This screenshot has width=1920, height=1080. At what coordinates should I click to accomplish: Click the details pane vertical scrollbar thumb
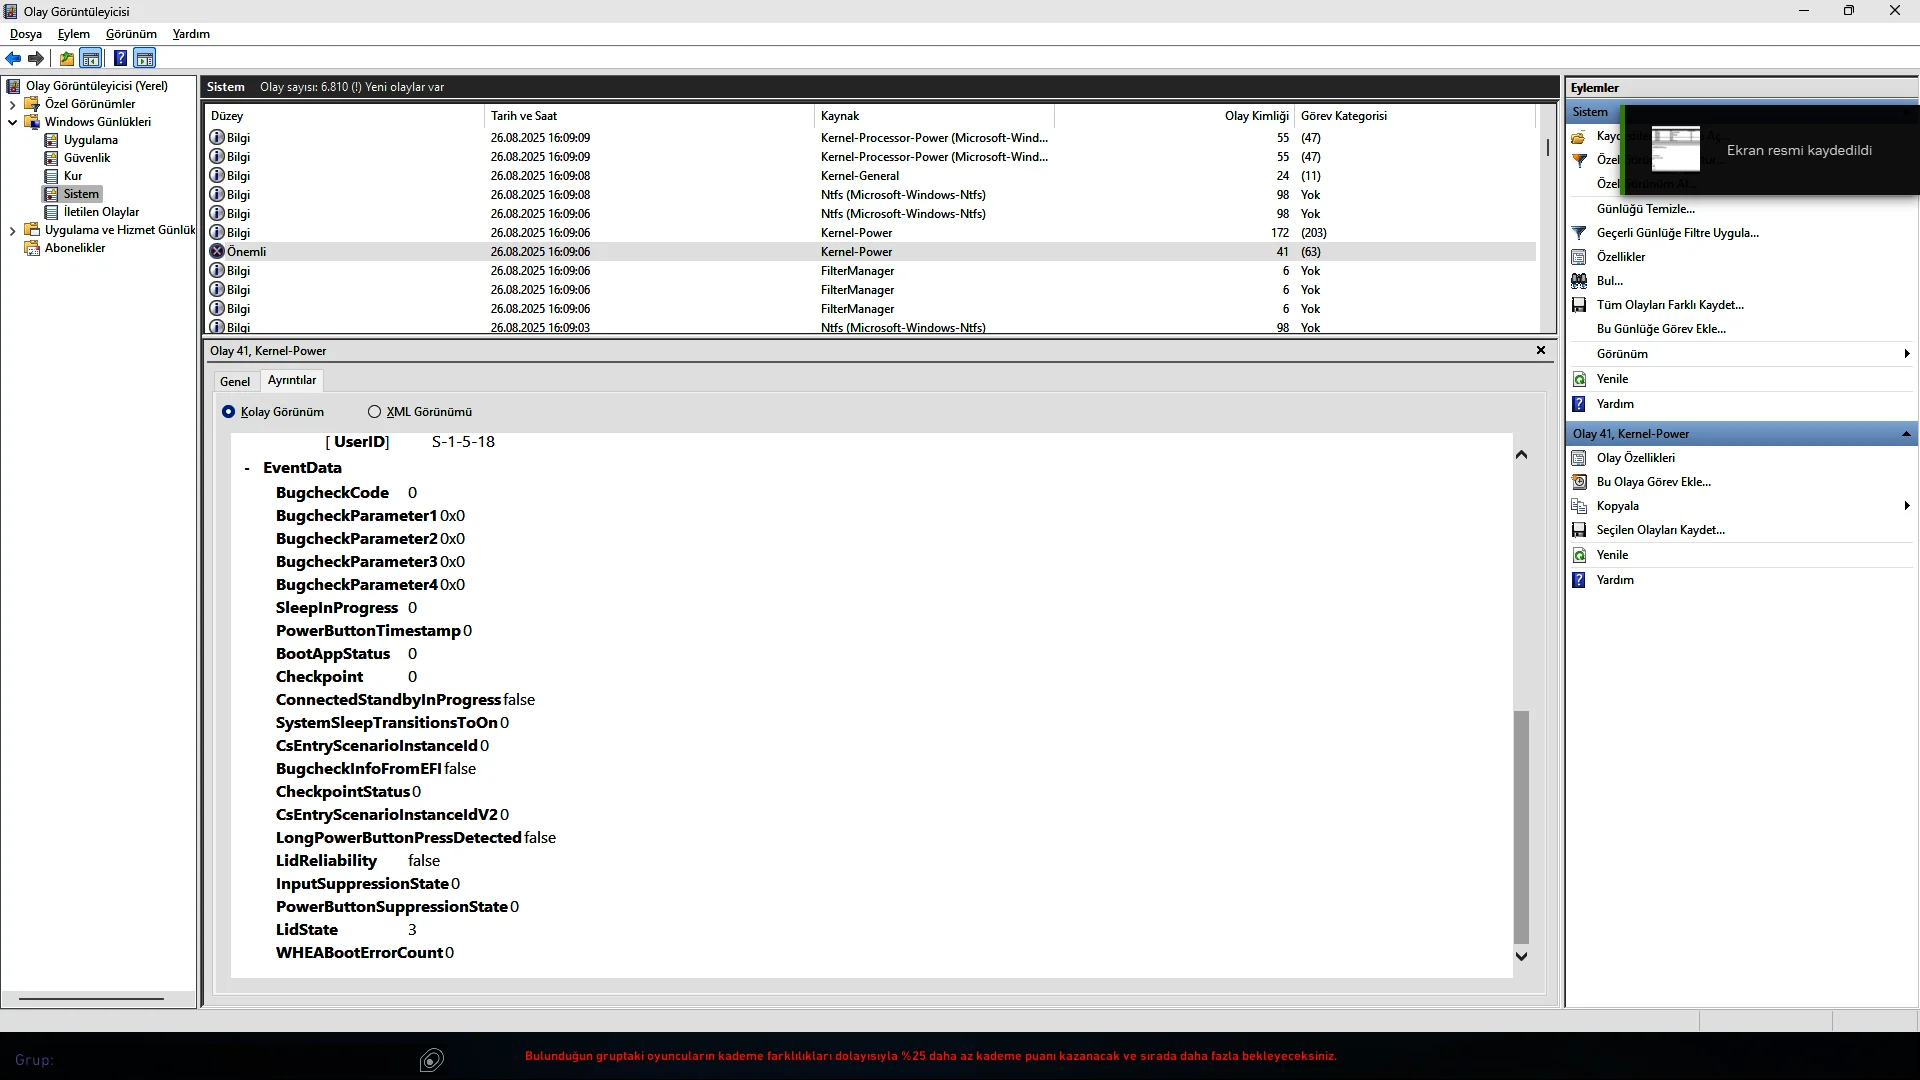coord(1521,825)
